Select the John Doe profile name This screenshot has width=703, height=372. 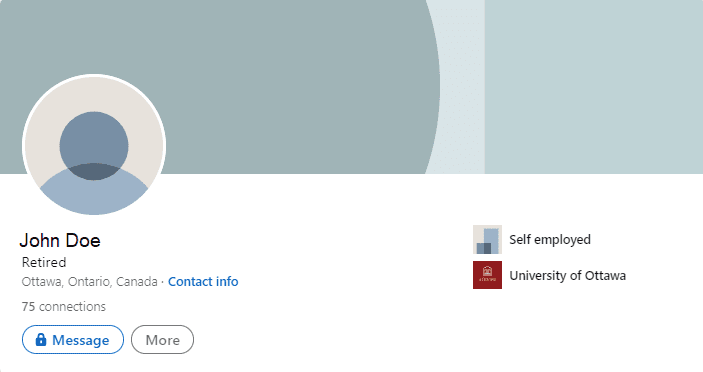60,241
